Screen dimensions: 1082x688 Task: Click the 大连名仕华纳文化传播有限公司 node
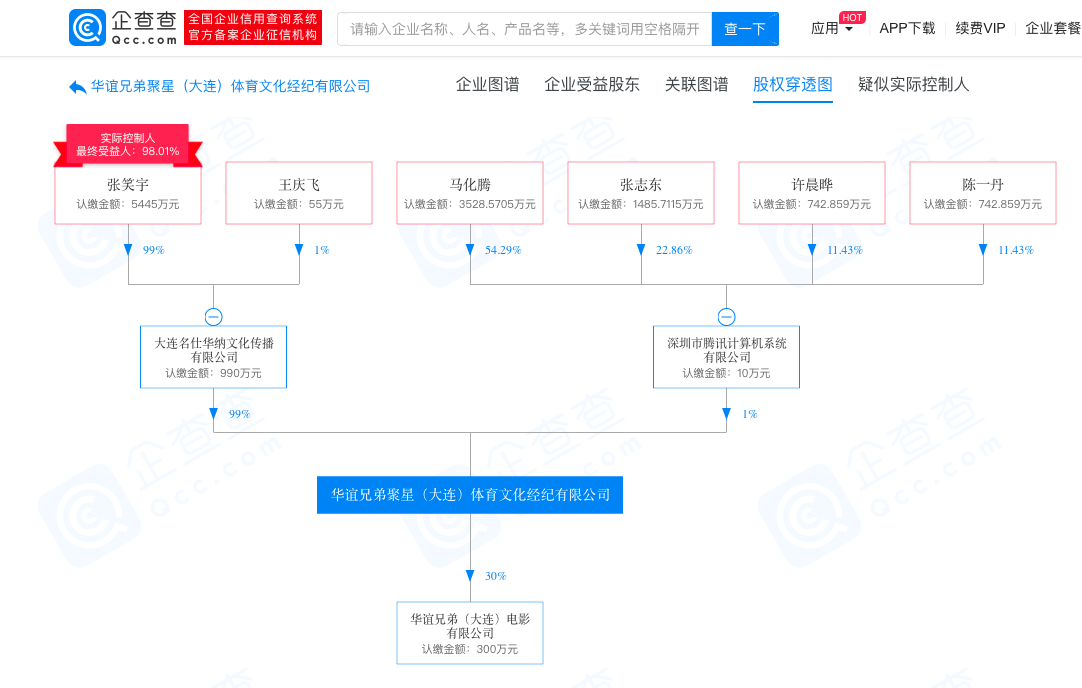[x=213, y=357]
